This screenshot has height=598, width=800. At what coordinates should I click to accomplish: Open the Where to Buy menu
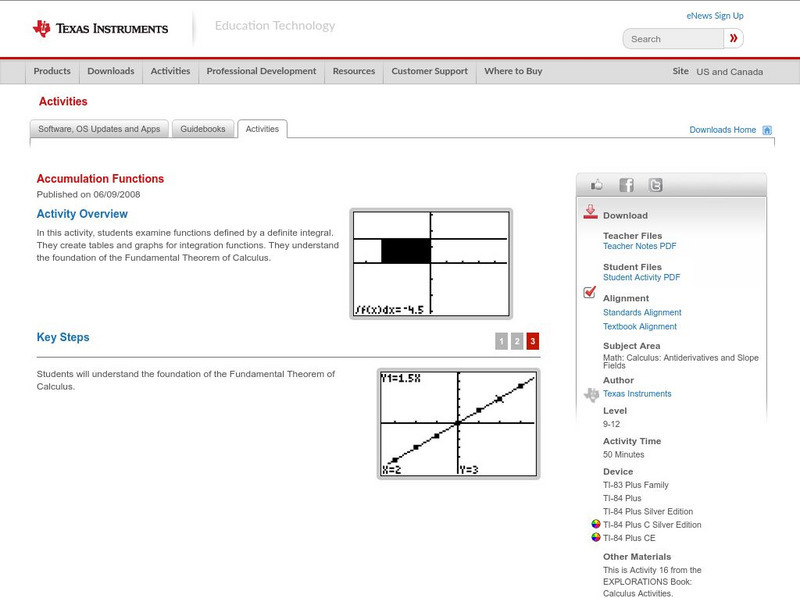[513, 71]
